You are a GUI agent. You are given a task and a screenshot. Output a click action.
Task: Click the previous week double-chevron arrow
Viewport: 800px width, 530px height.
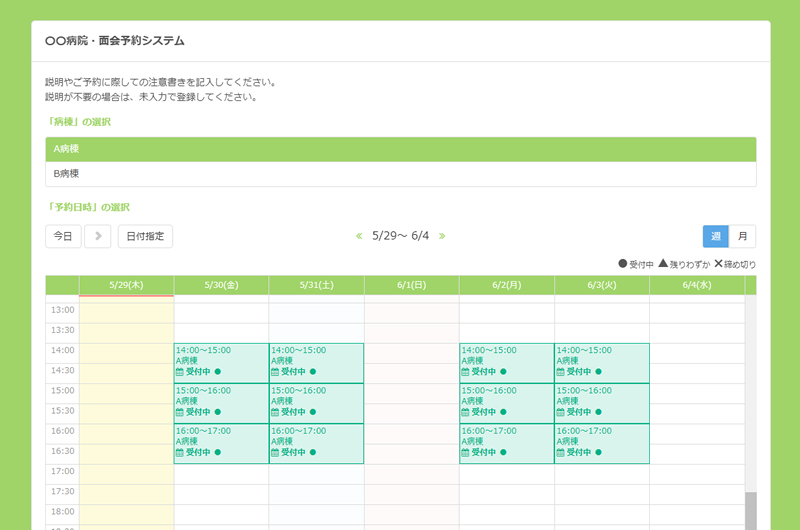pyautogui.click(x=359, y=236)
